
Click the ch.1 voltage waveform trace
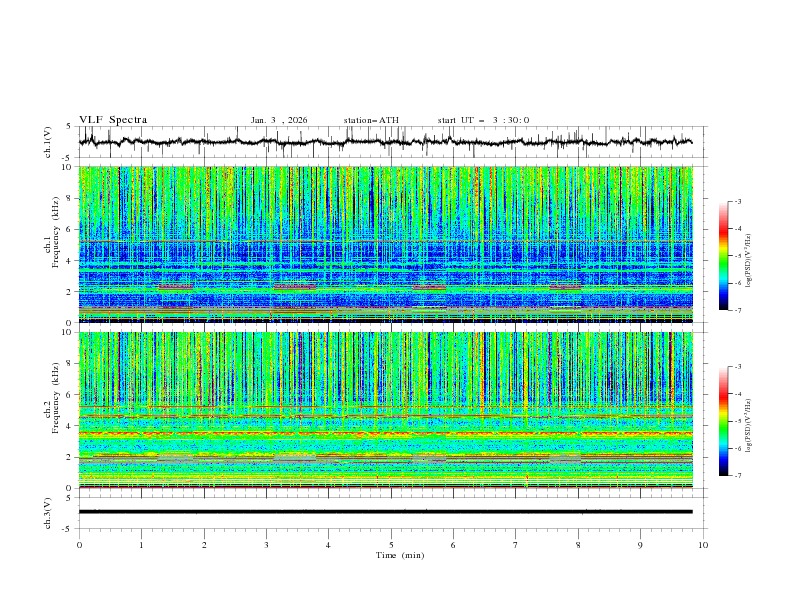pos(385,142)
